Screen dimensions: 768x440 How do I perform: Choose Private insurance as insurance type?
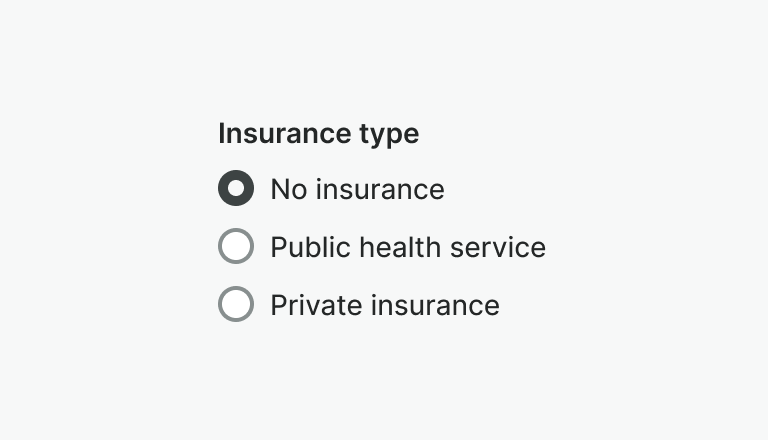click(236, 305)
